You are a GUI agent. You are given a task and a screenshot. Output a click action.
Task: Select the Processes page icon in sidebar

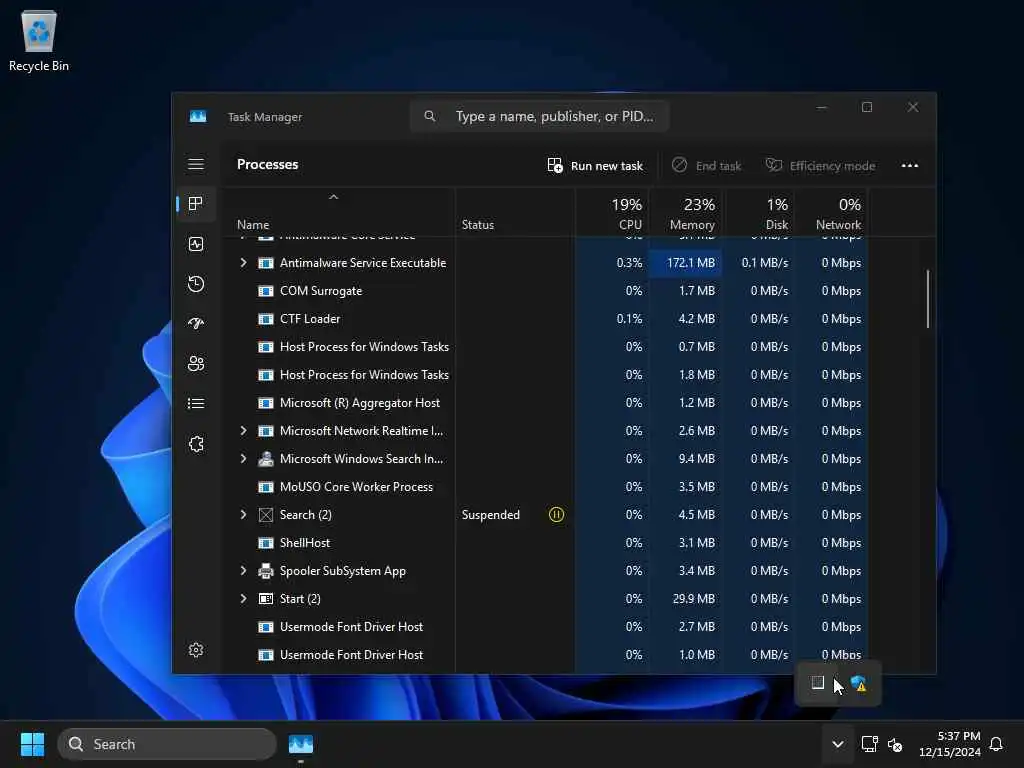pos(195,204)
